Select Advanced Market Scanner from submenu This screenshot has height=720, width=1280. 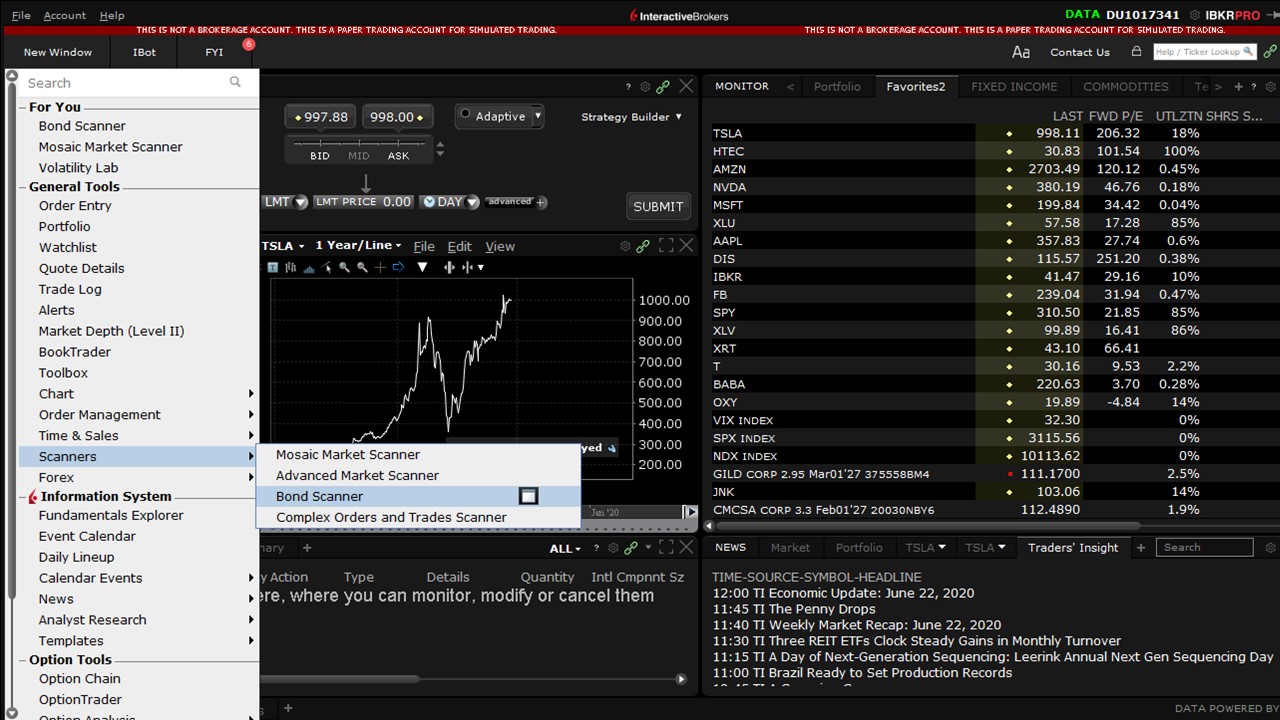coord(357,475)
